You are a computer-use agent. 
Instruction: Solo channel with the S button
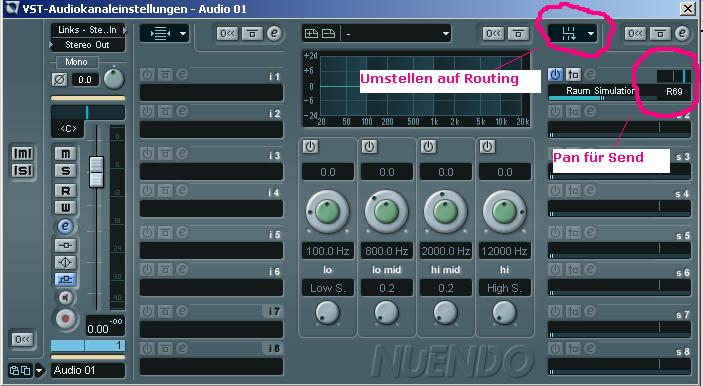click(65, 171)
